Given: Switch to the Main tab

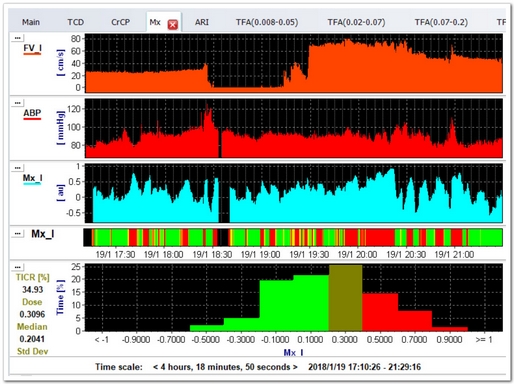Looking at the screenshot, I should (x=31, y=22).
